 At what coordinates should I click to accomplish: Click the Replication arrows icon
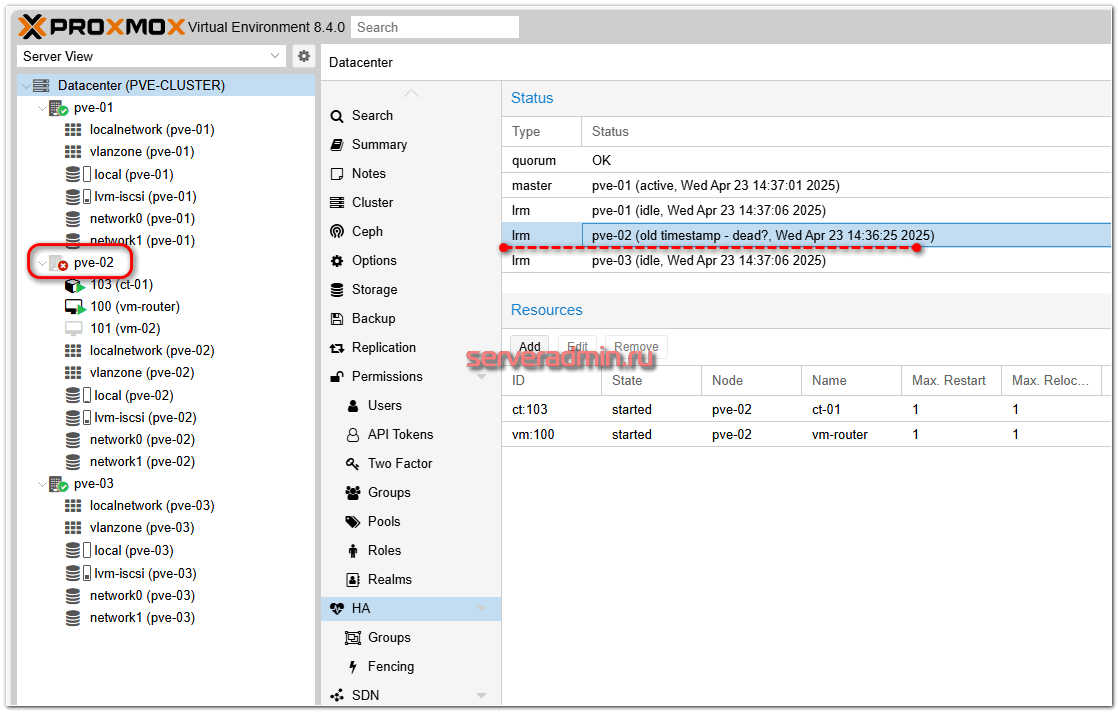[337, 348]
